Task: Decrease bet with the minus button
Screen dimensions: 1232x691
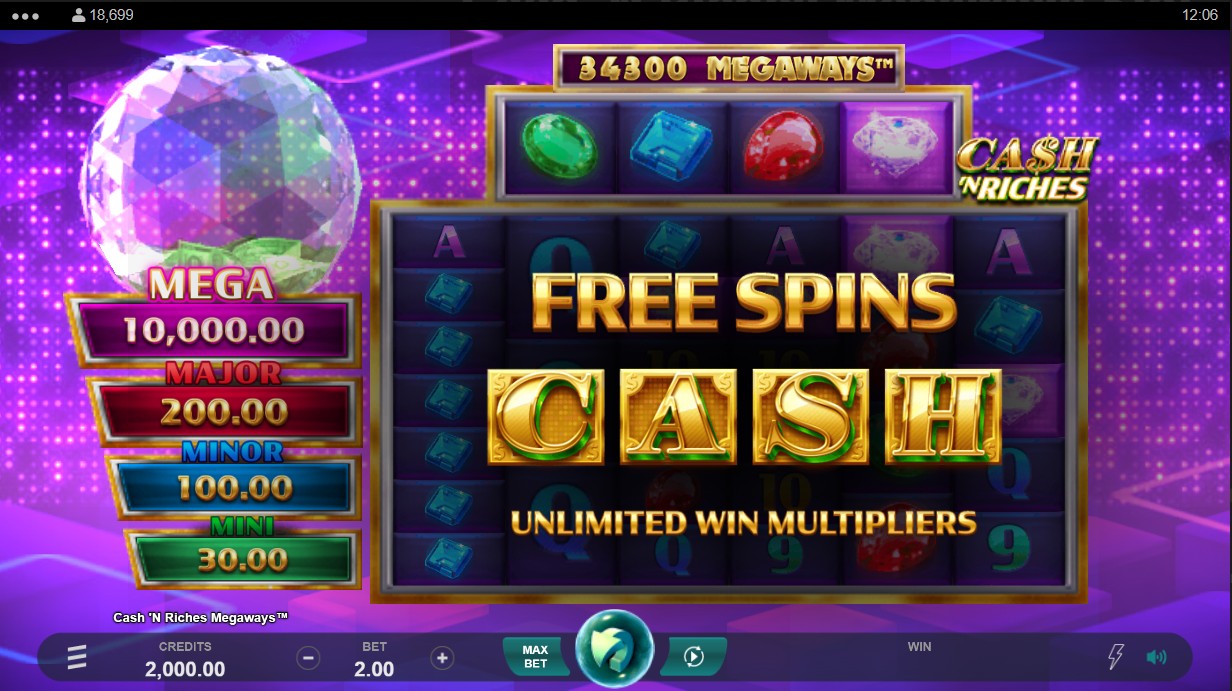Action: pyautogui.click(x=309, y=658)
